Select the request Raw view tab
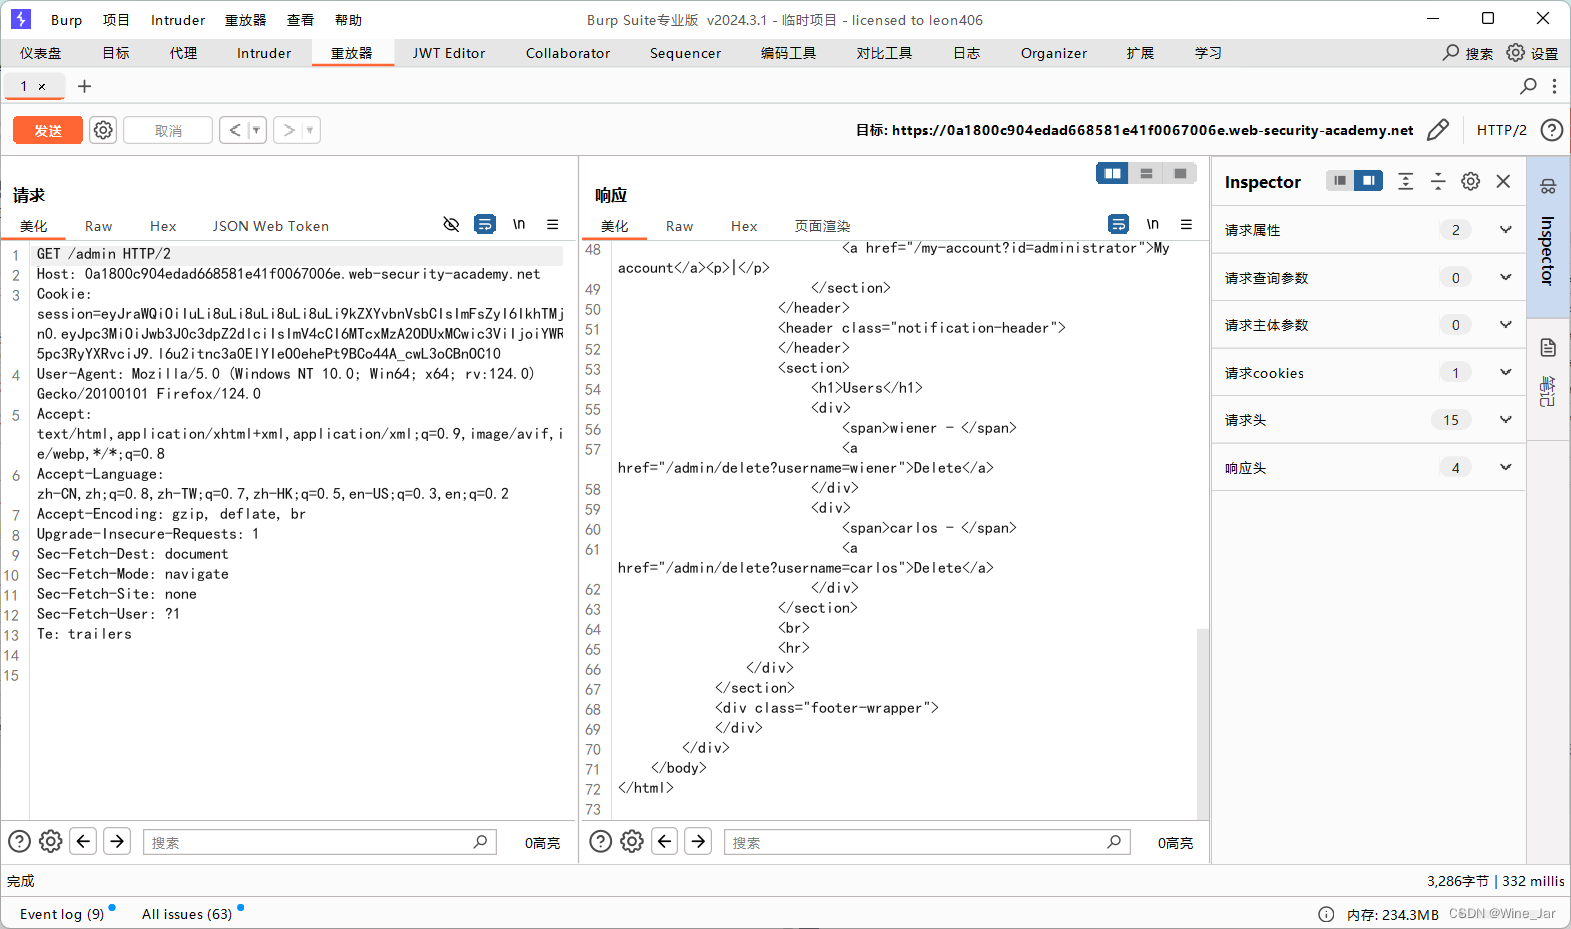 tap(98, 226)
